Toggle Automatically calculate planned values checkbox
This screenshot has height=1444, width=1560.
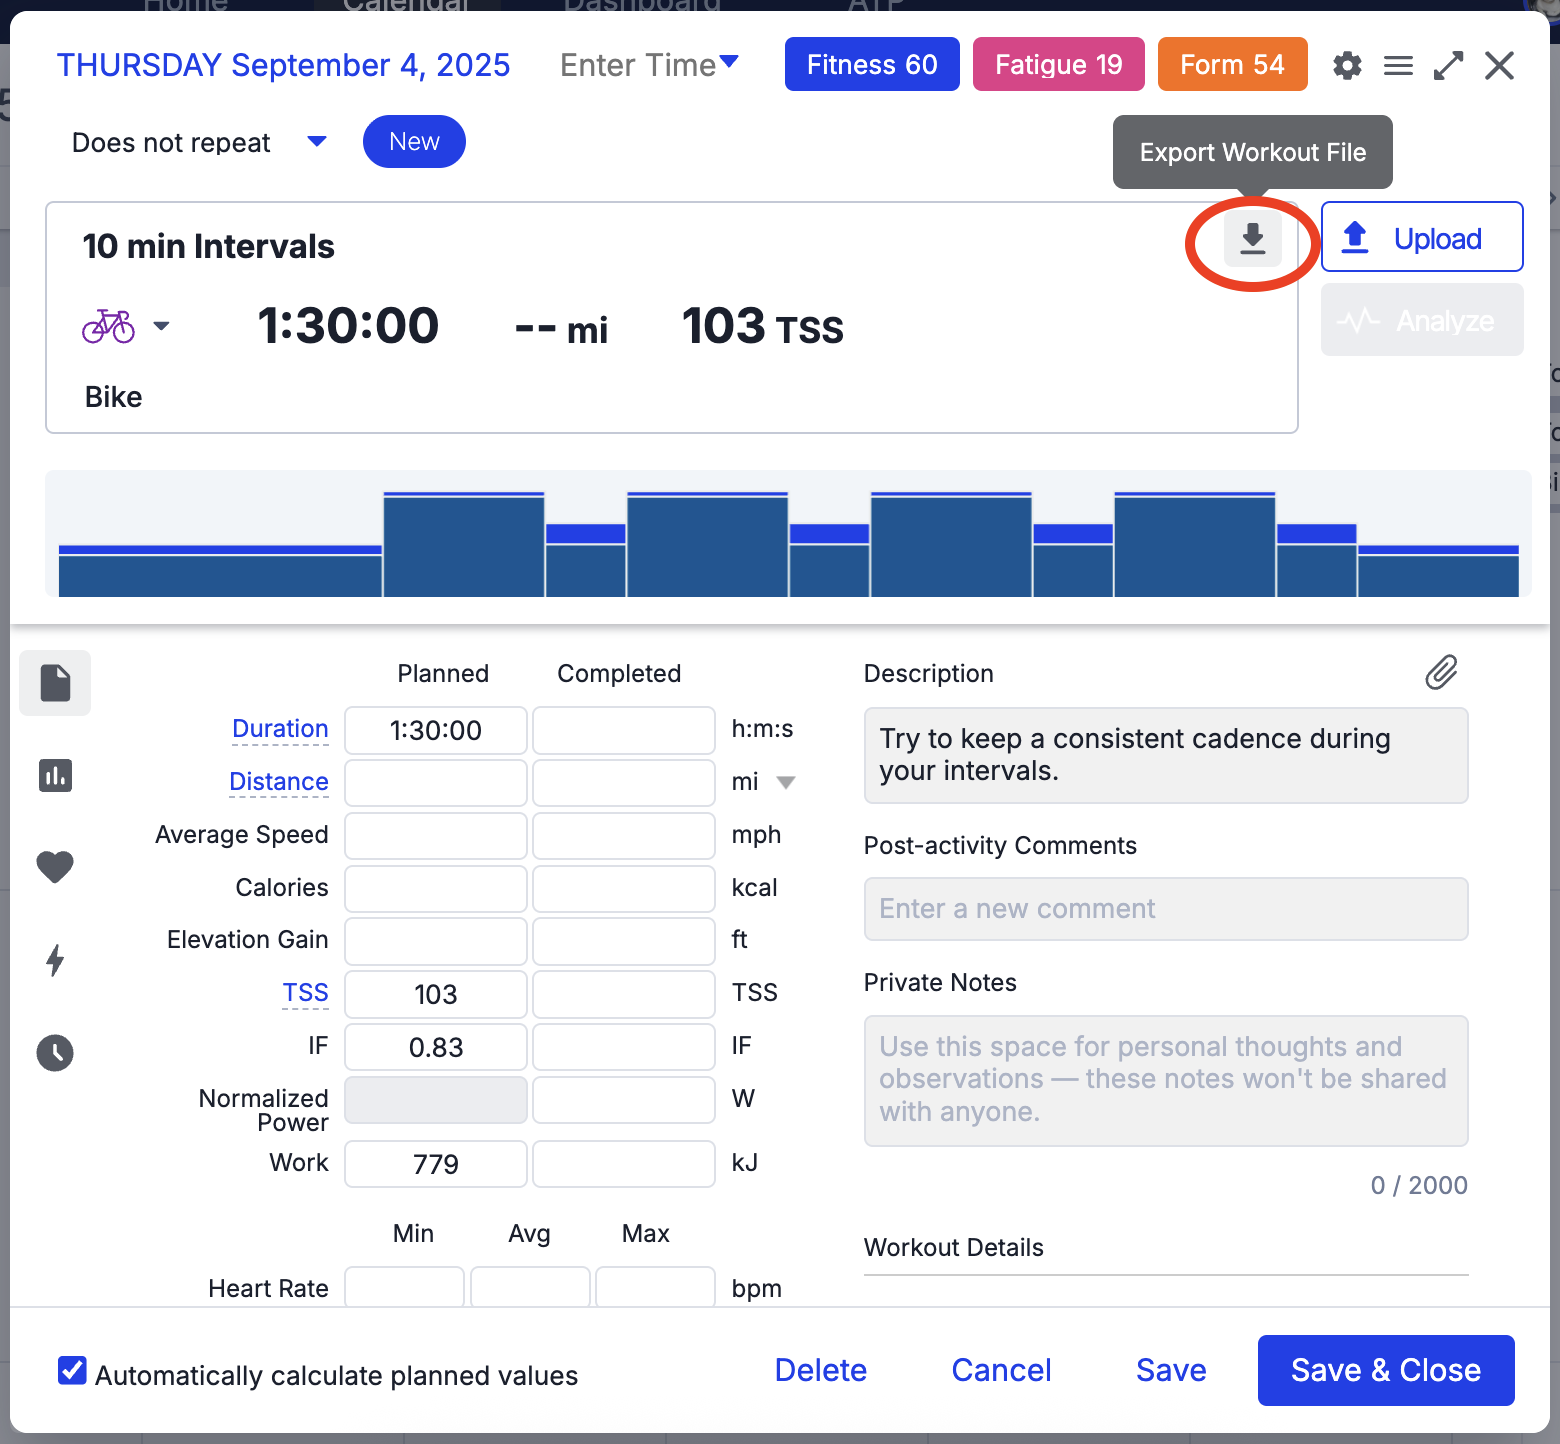(x=72, y=1370)
